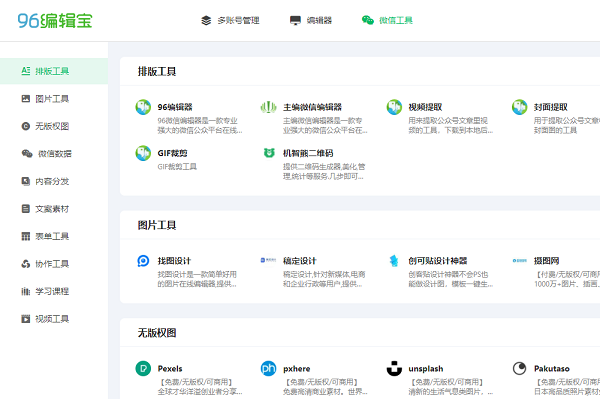
Task: Open the 机智熊二维码 tool link
Action: (308, 153)
